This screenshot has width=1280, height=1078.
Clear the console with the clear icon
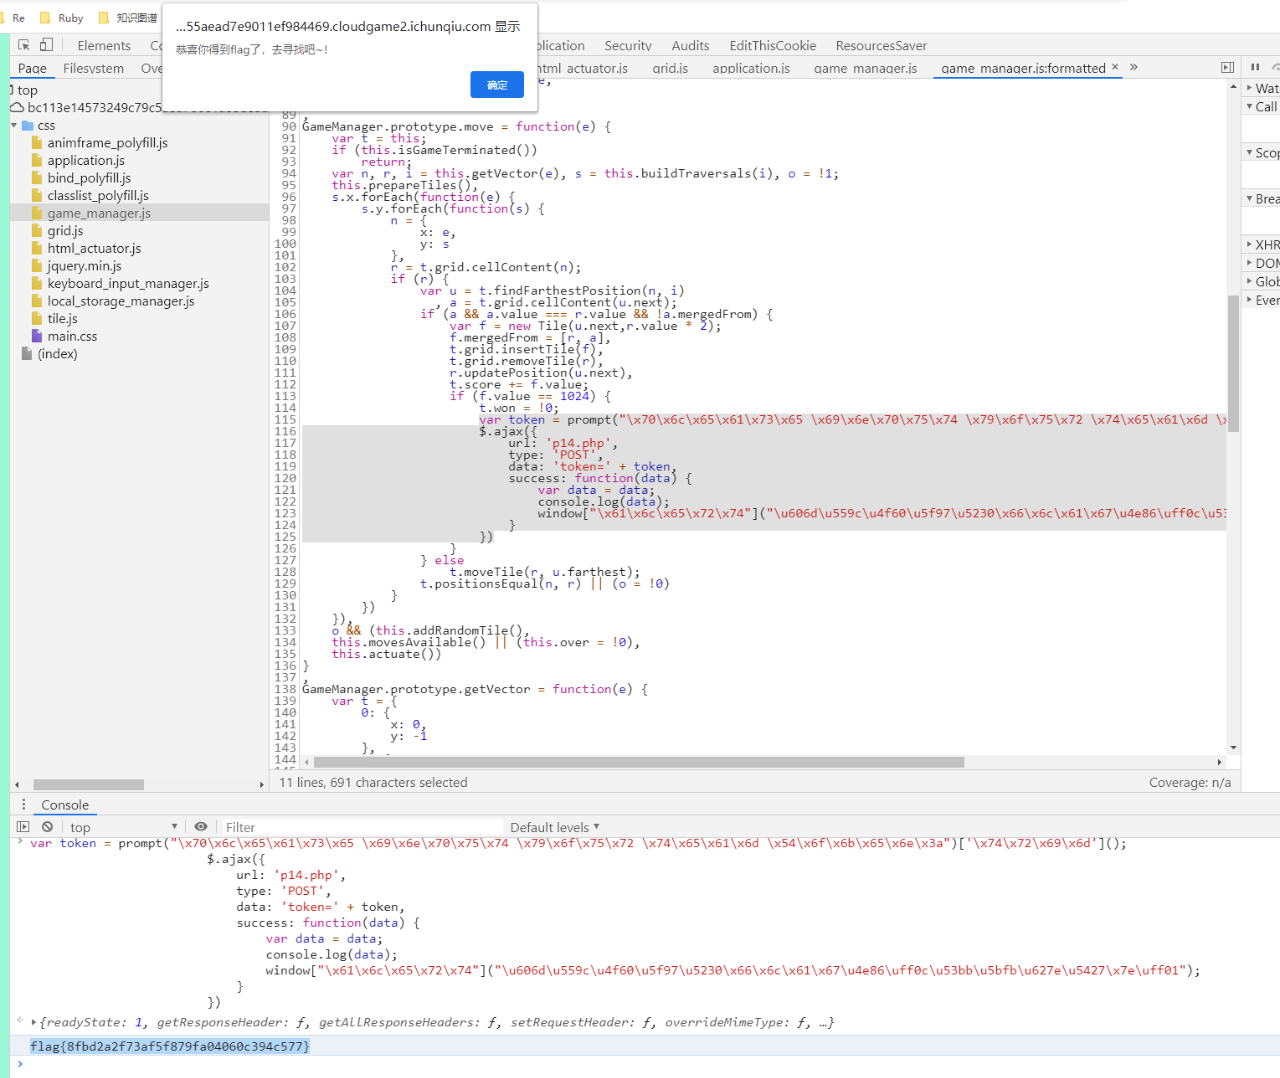[47, 827]
